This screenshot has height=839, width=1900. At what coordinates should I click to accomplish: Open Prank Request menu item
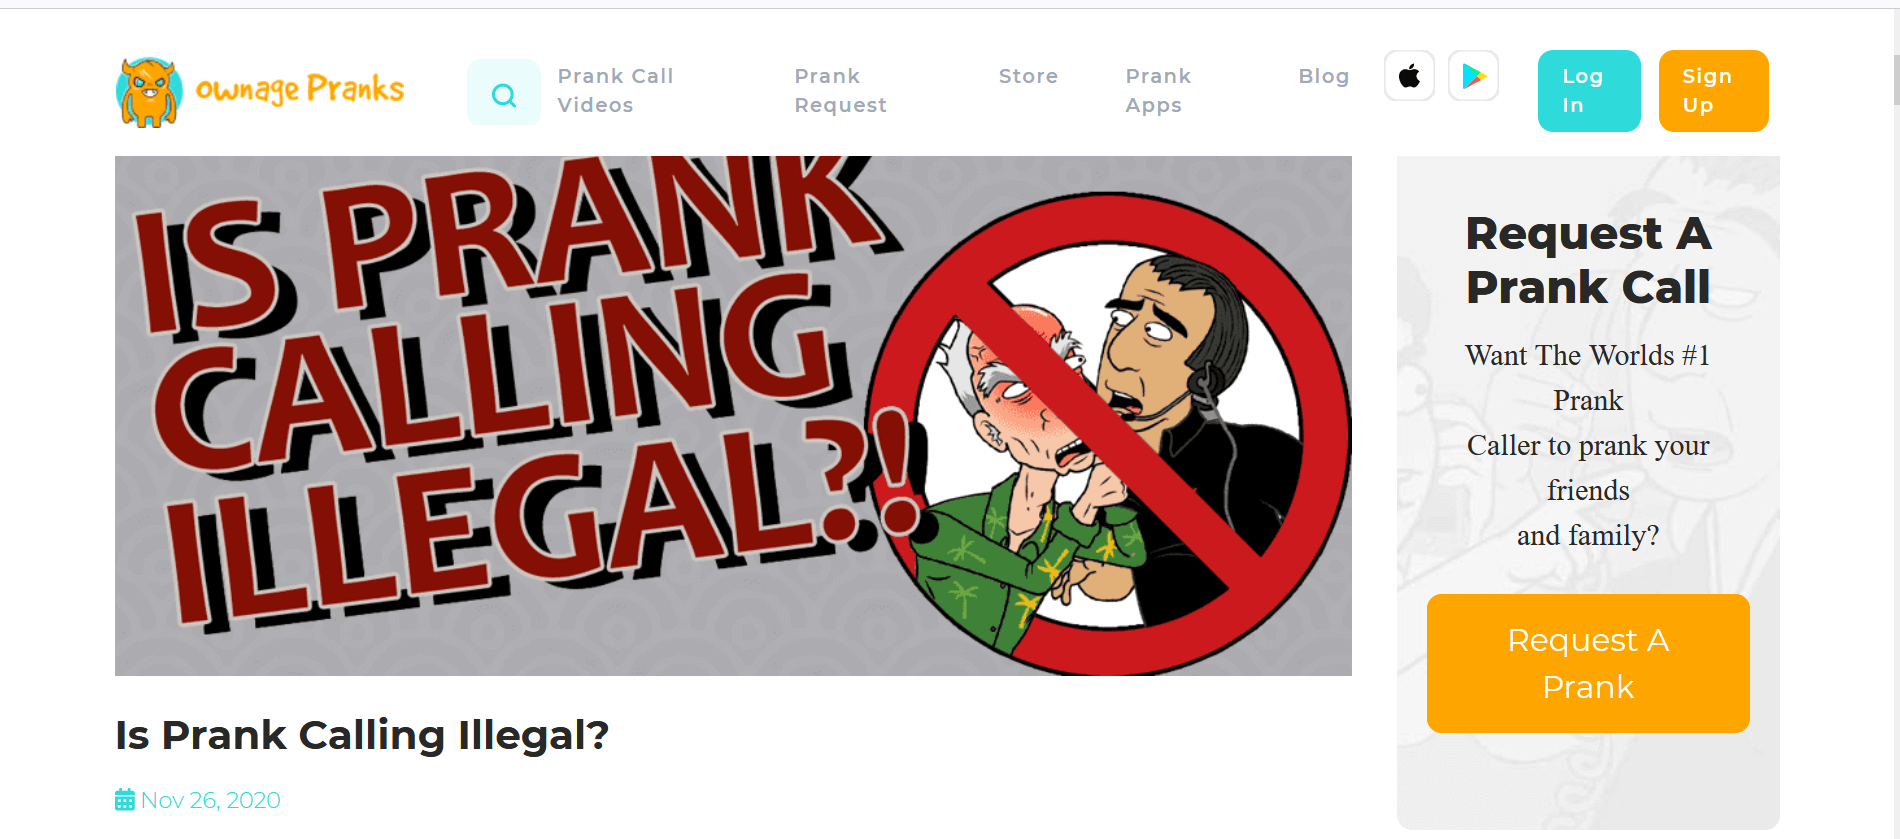(840, 90)
